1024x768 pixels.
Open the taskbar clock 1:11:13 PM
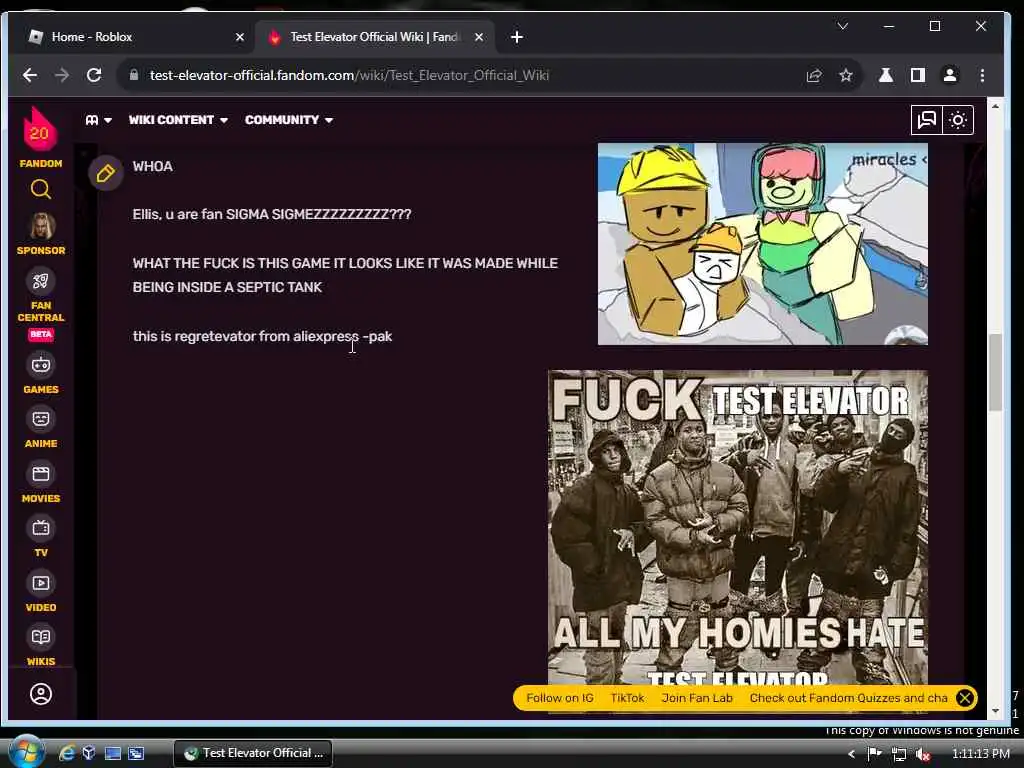(981, 754)
